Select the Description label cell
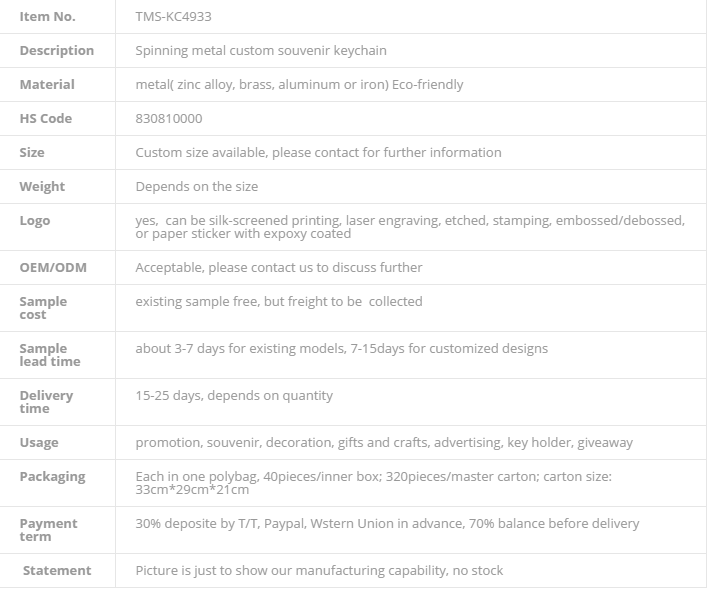Screen dimensions: 707x591 57,50
